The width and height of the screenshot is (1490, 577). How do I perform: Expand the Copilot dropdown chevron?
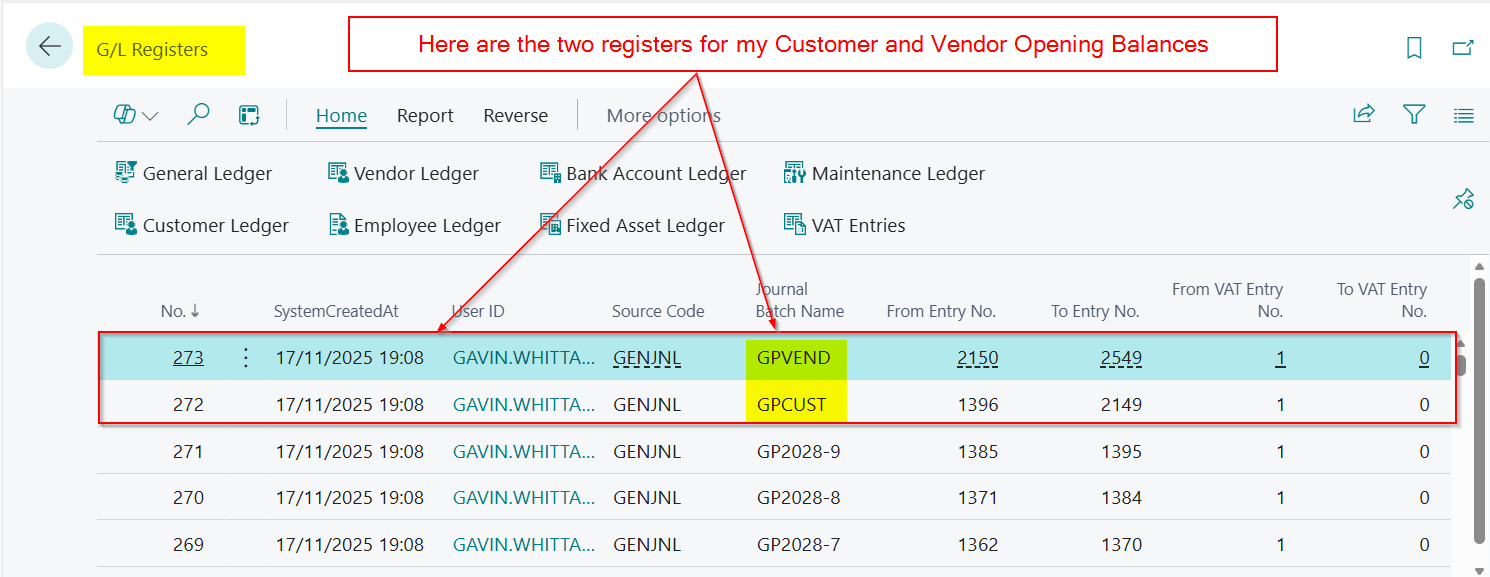[x=150, y=116]
